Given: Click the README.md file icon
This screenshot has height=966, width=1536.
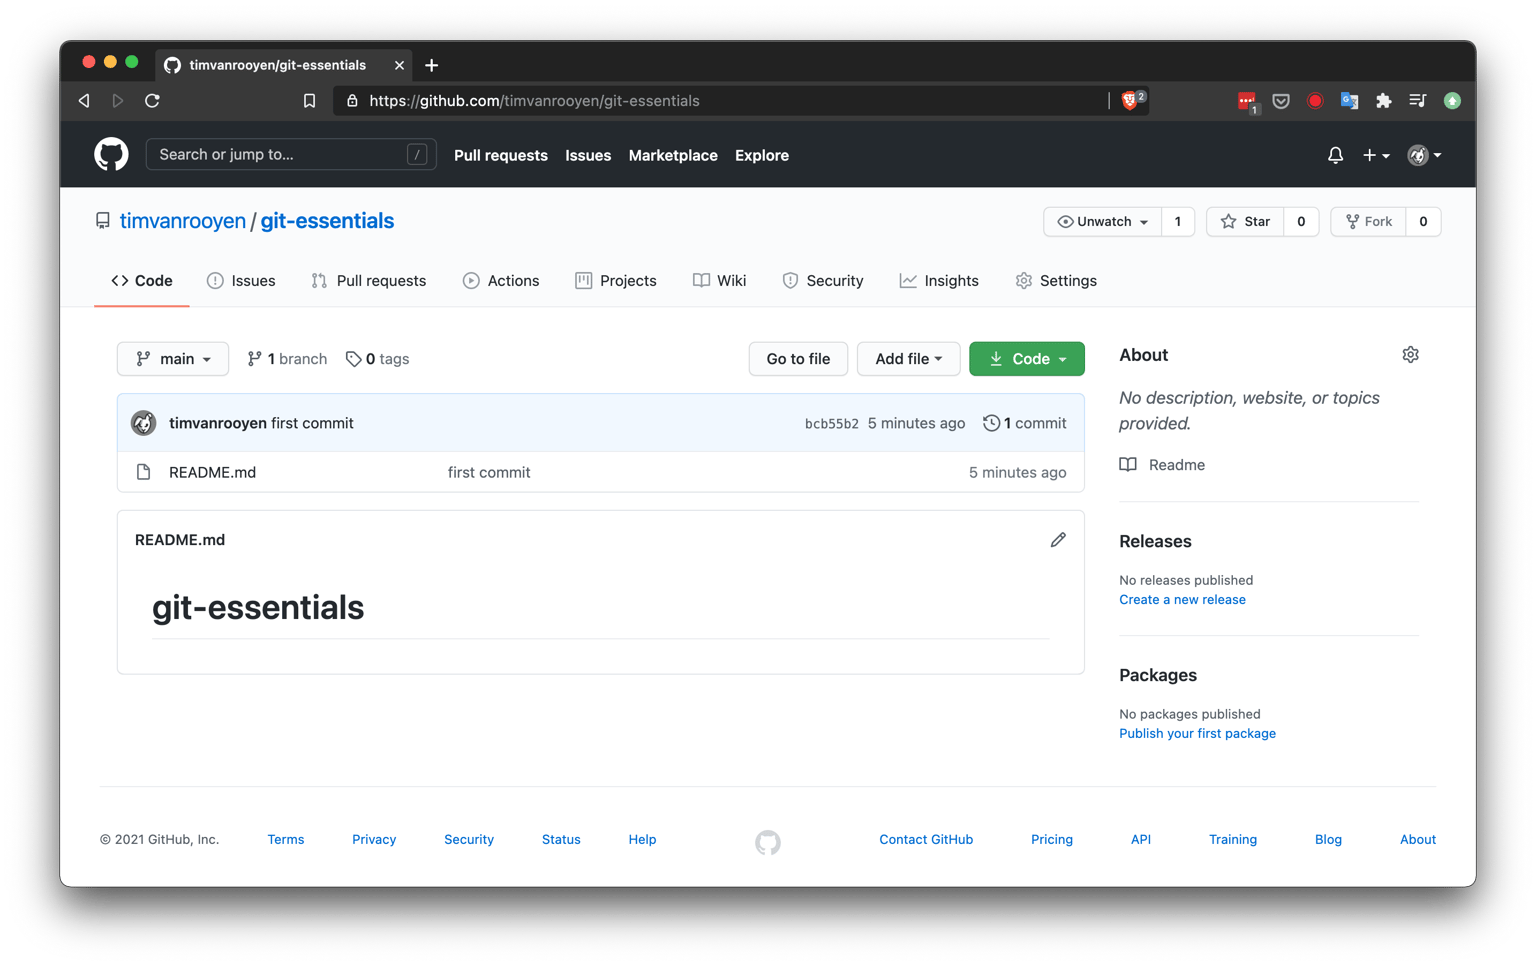Looking at the screenshot, I should click(144, 472).
